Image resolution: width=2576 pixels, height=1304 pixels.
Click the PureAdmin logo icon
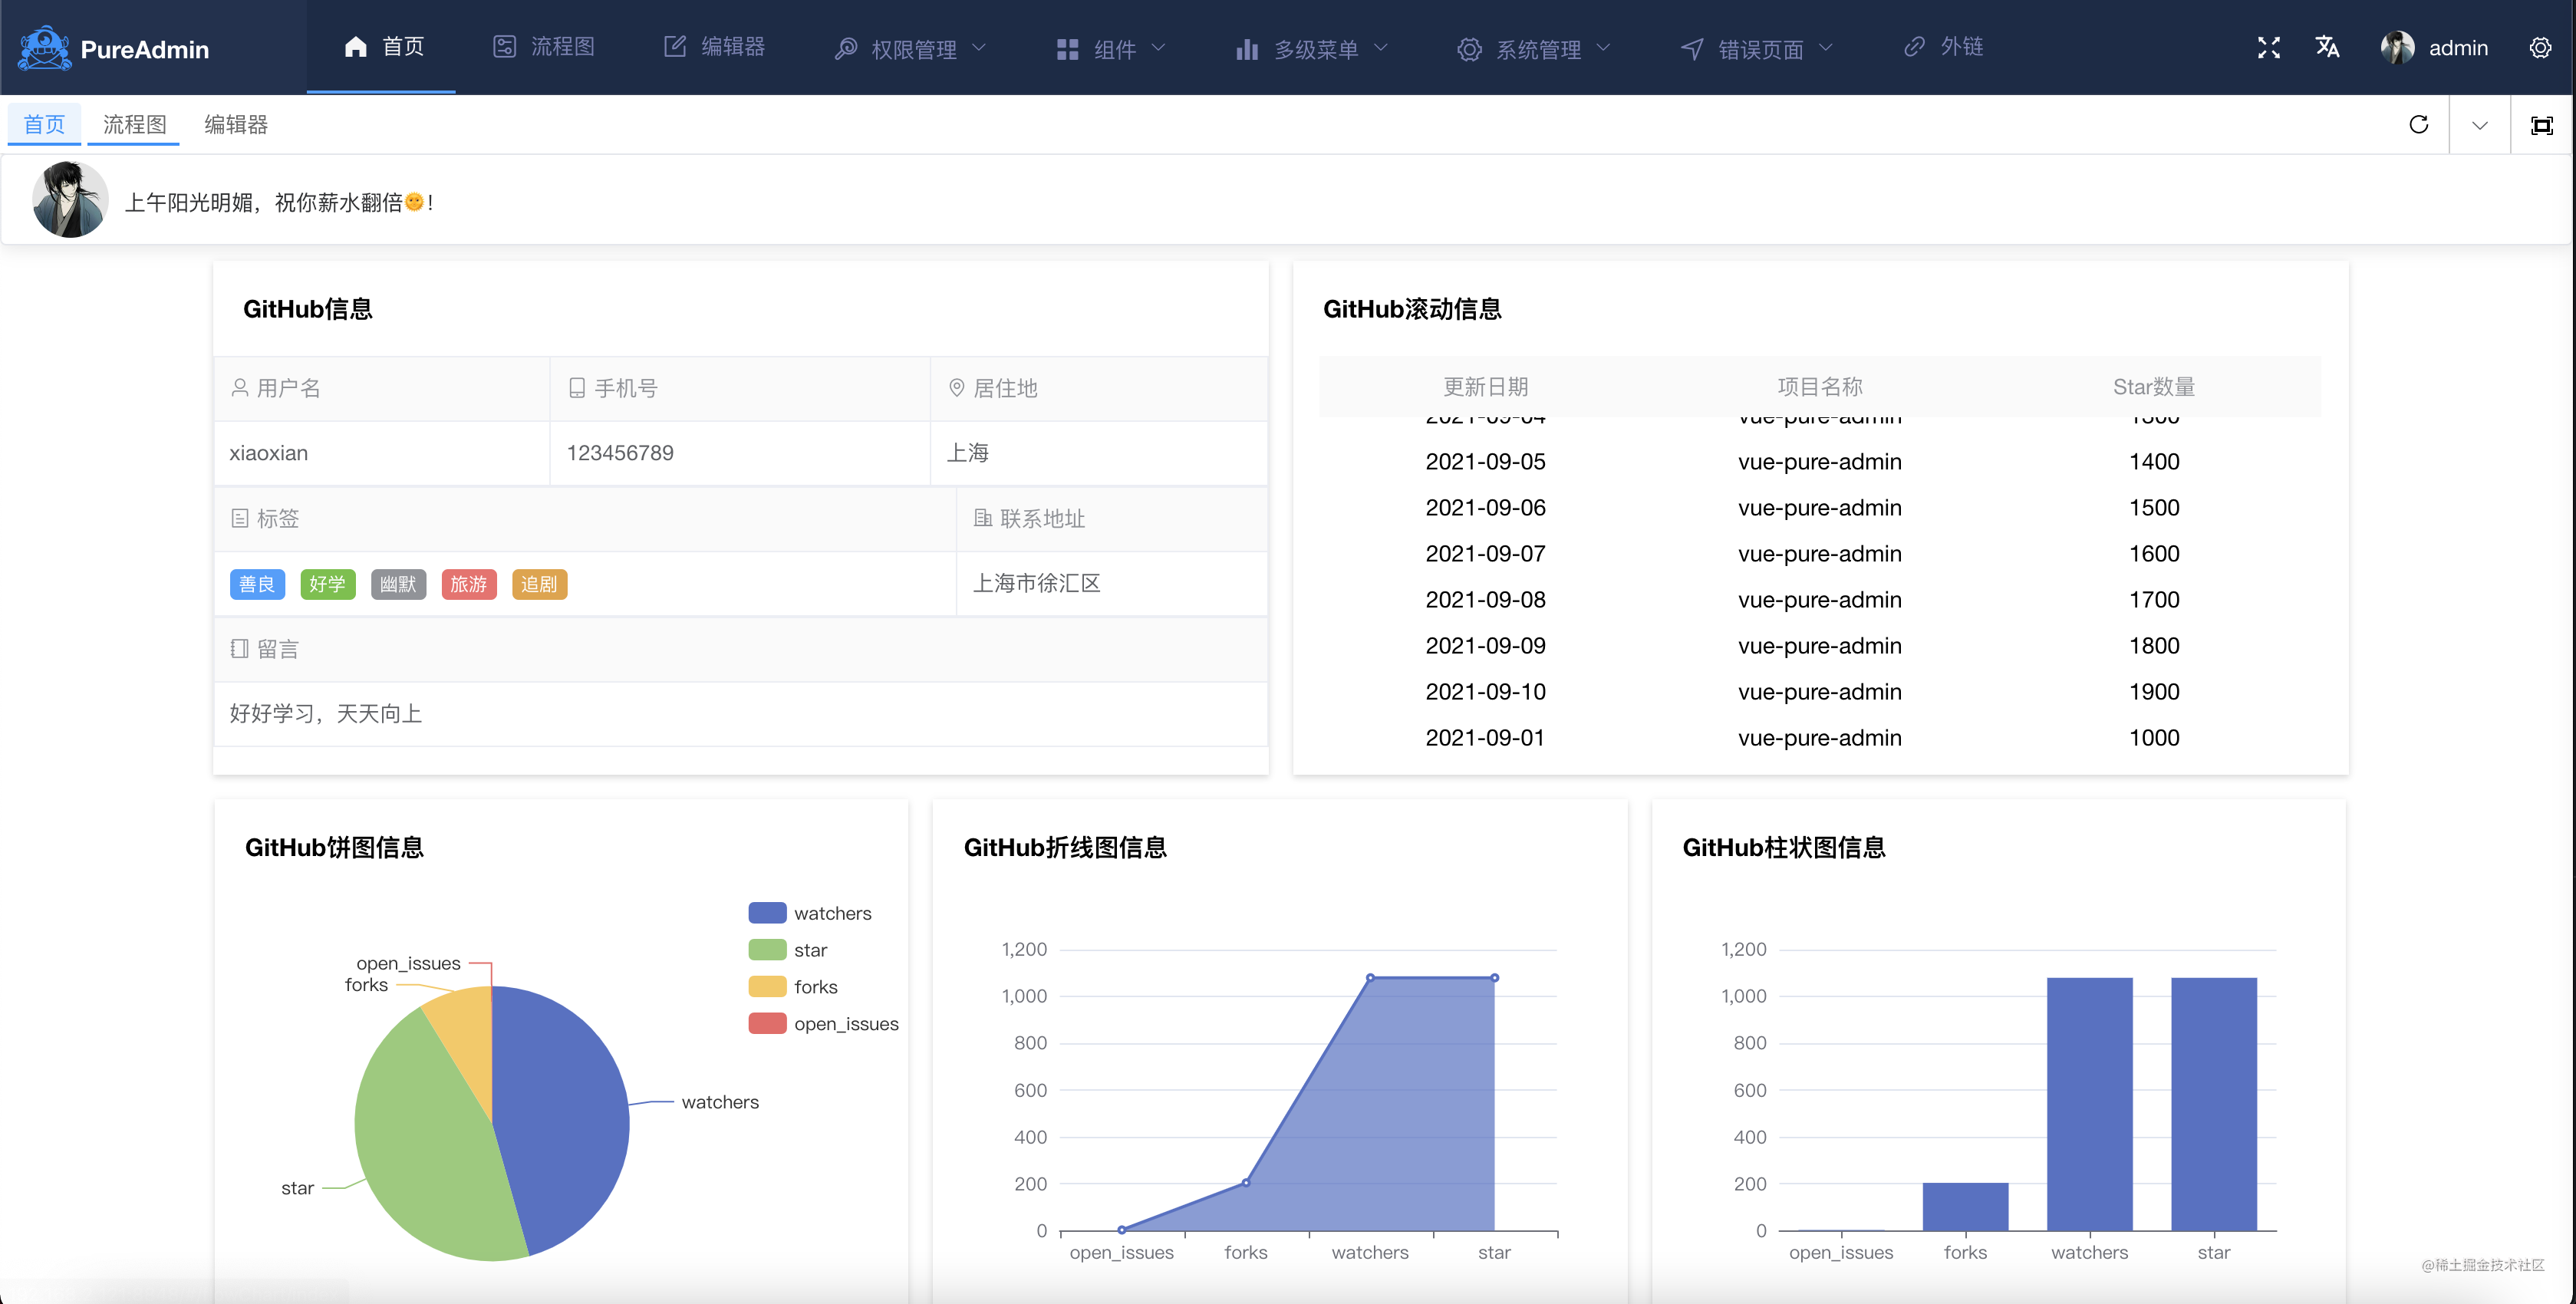click(x=44, y=48)
